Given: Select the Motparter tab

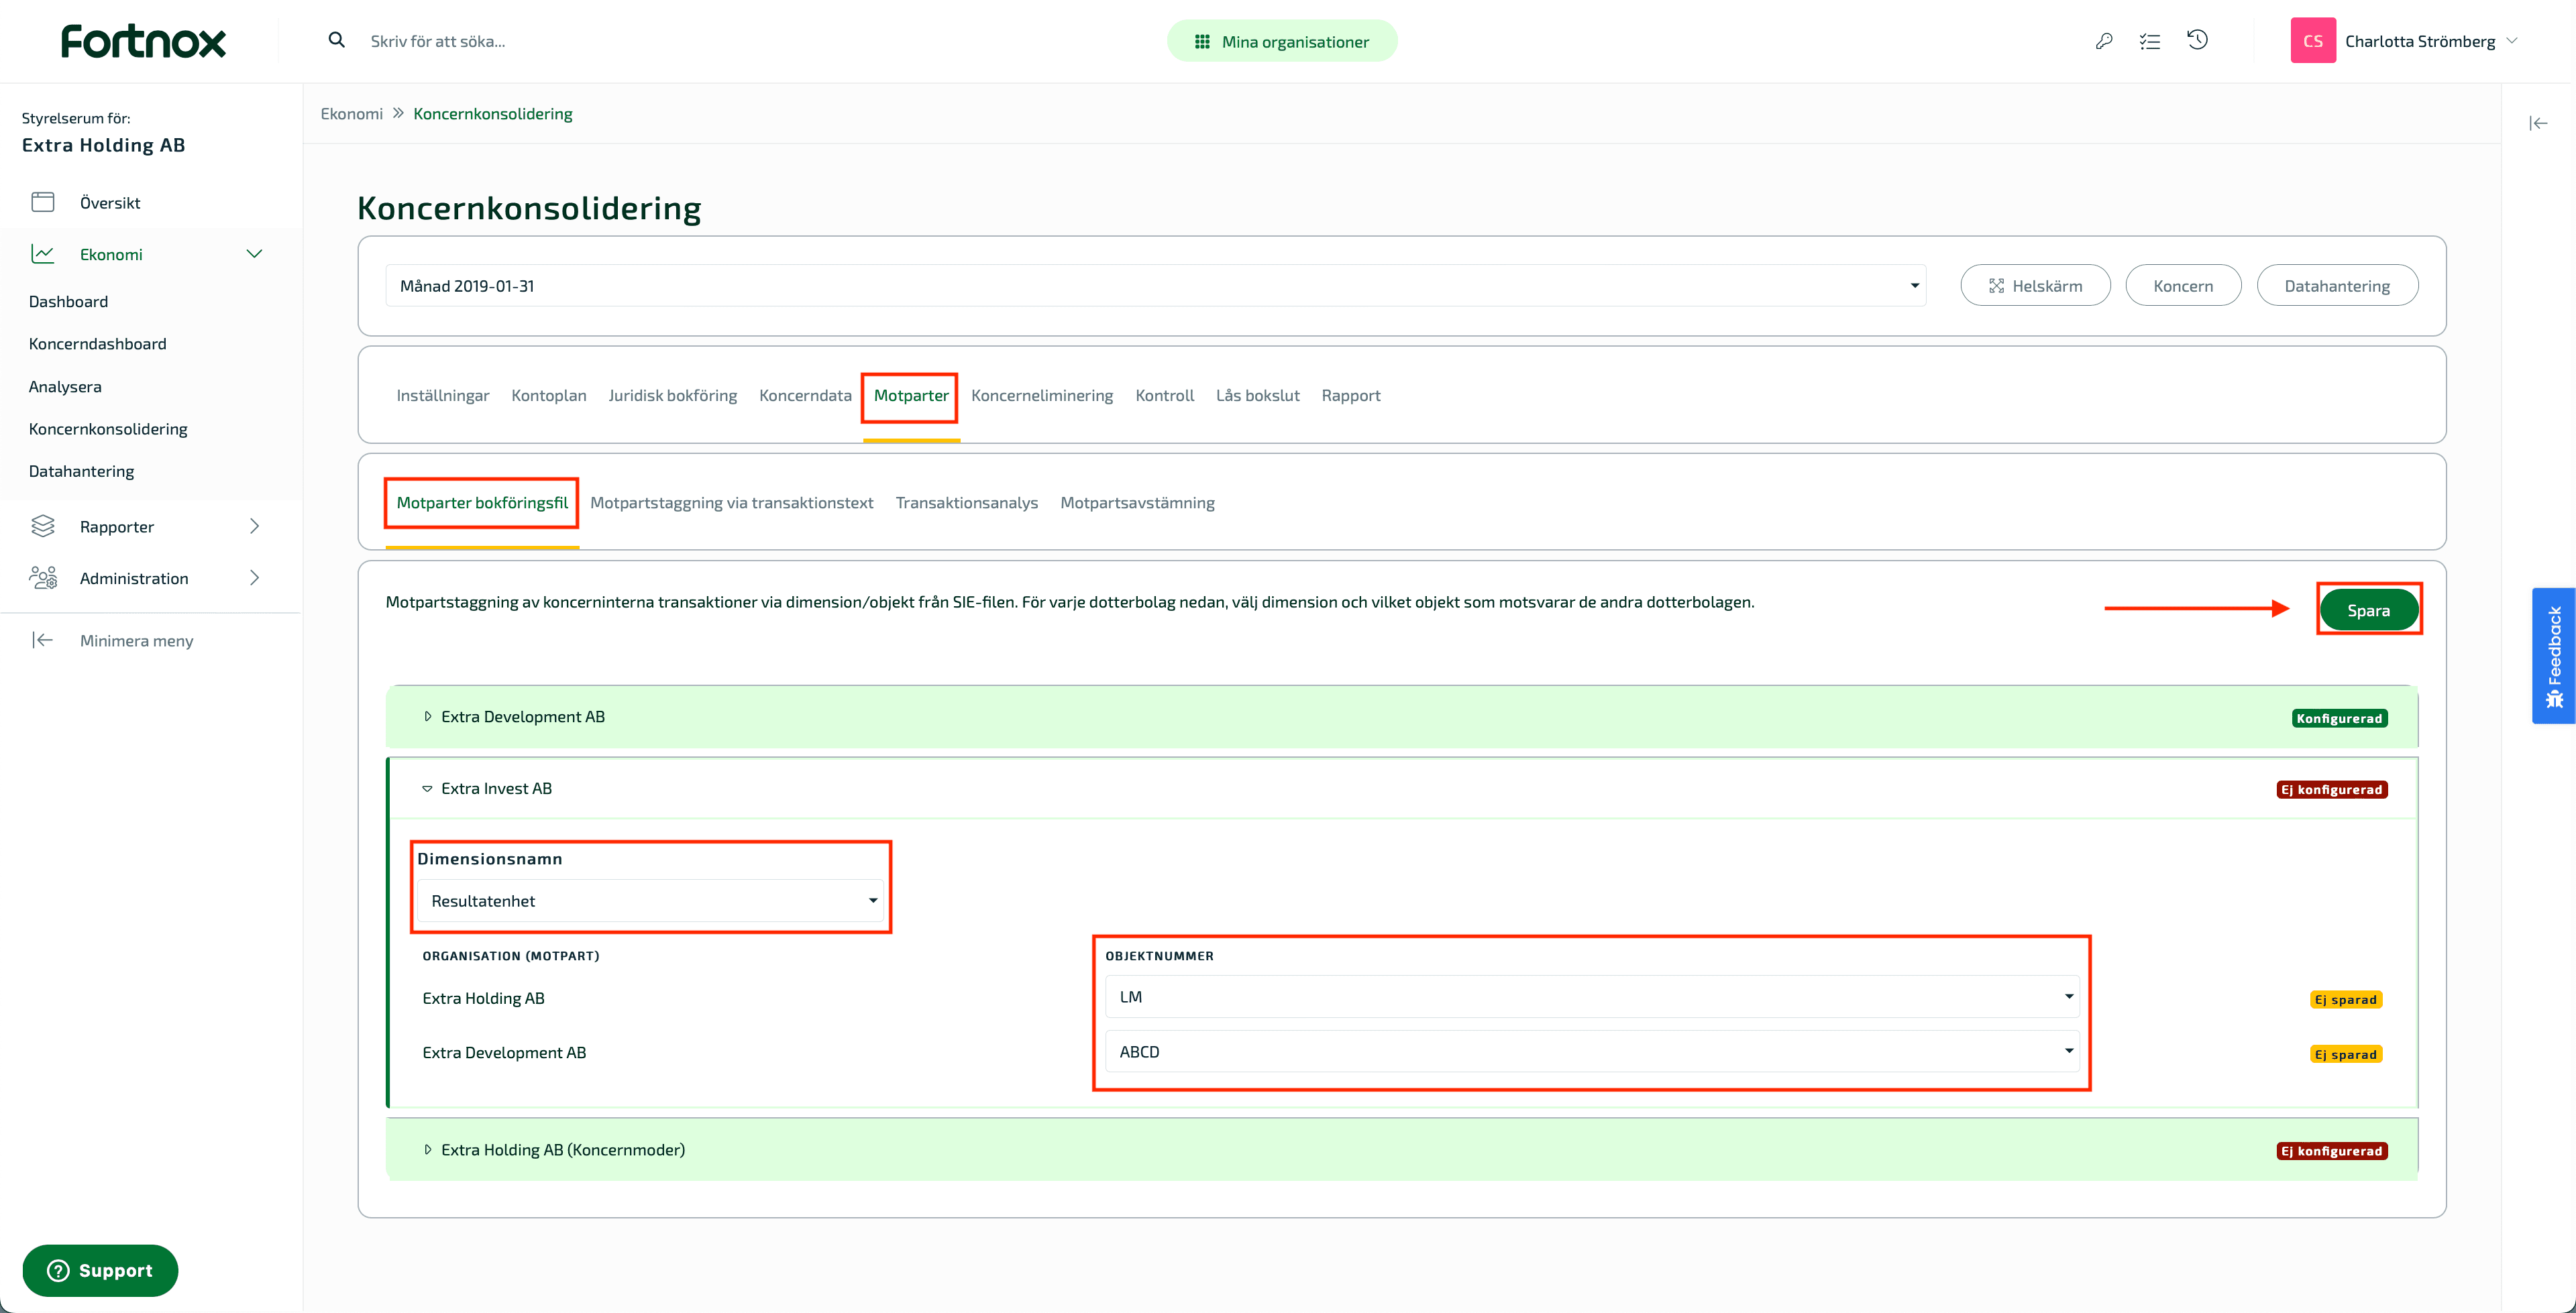Looking at the screenshot, I should pyautogui.click(x=911, y=395).
